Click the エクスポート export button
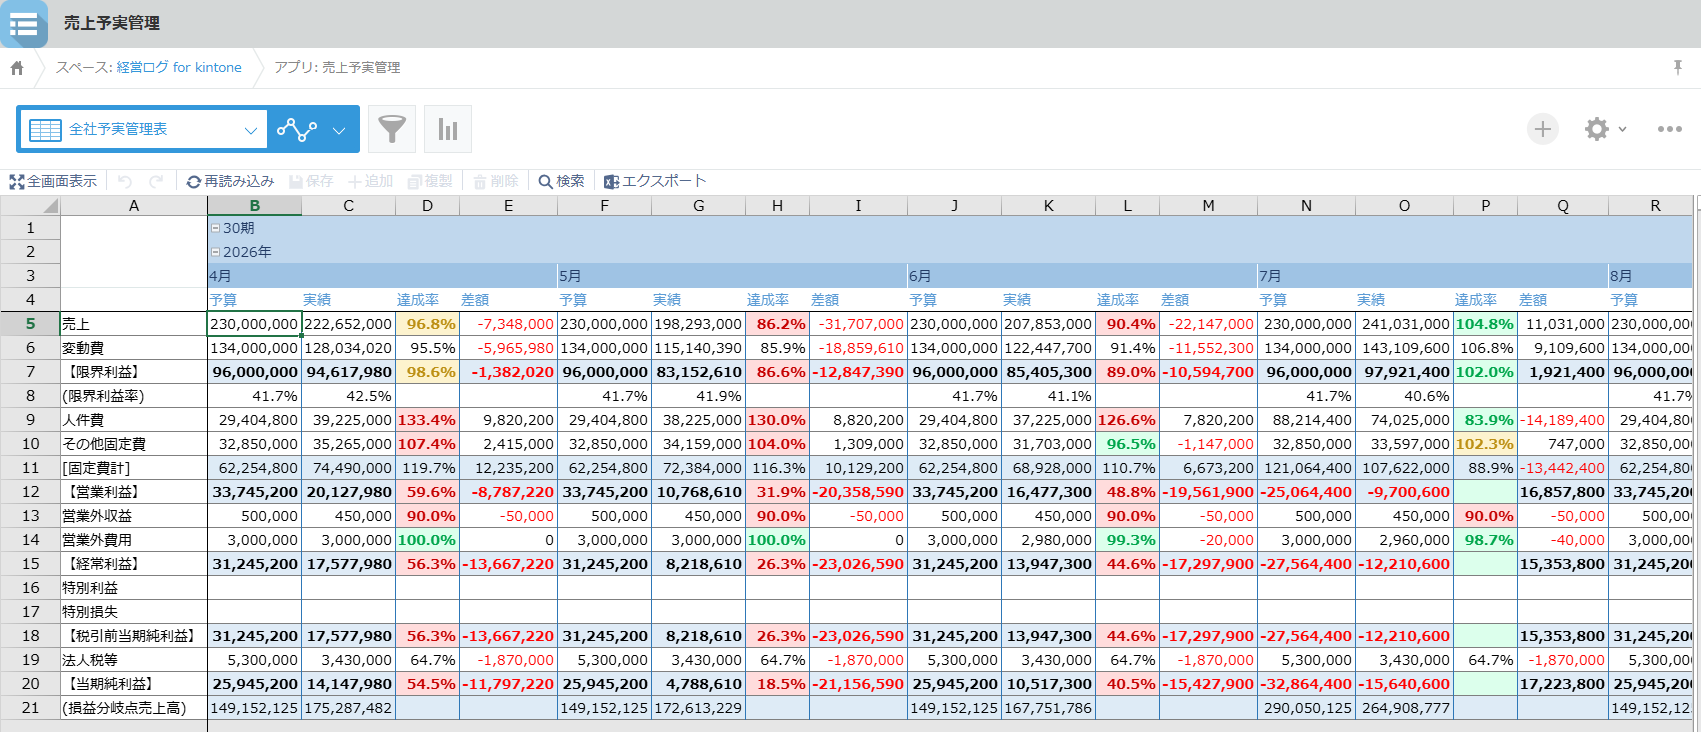The height and width of the screenshot is (732, 1701). (655, 181)
